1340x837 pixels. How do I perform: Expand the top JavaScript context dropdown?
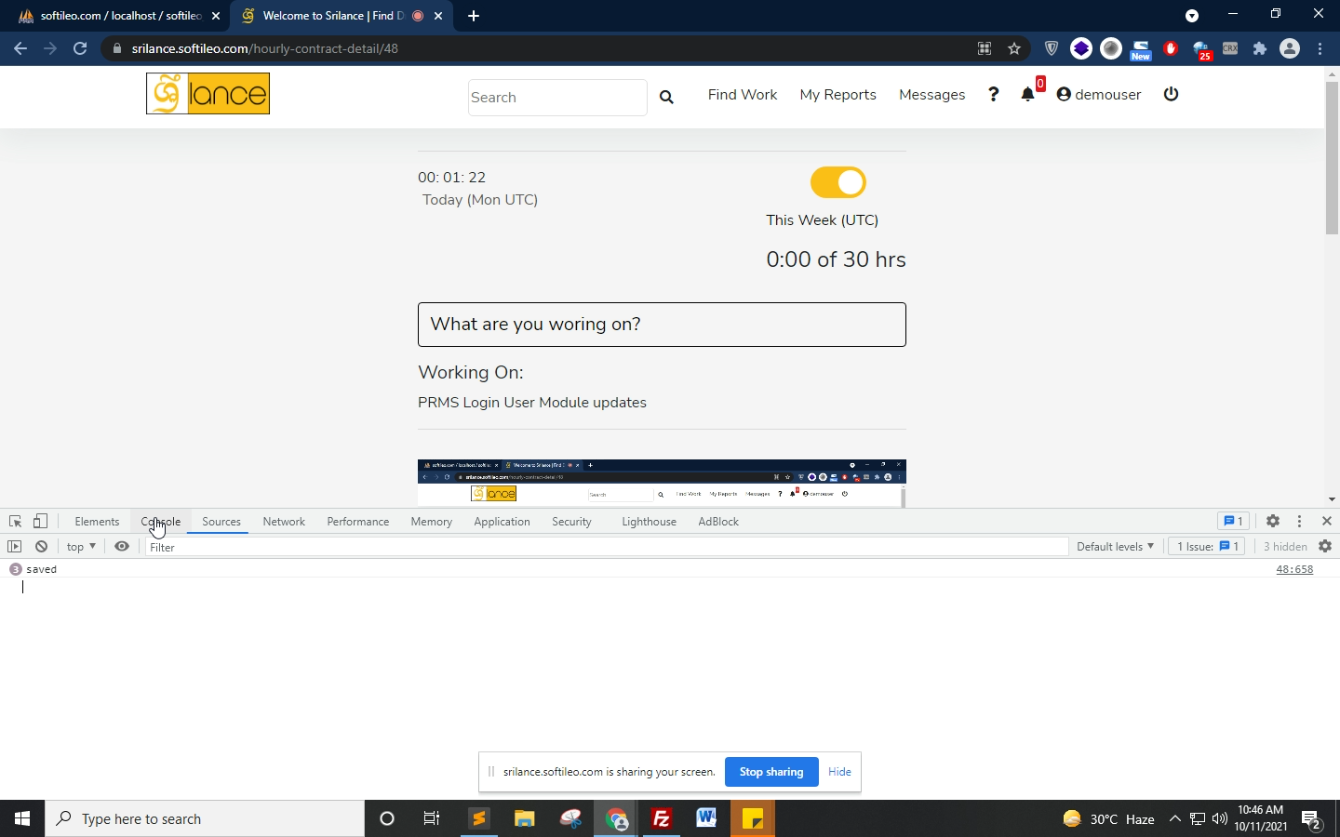tap(81, 547)
